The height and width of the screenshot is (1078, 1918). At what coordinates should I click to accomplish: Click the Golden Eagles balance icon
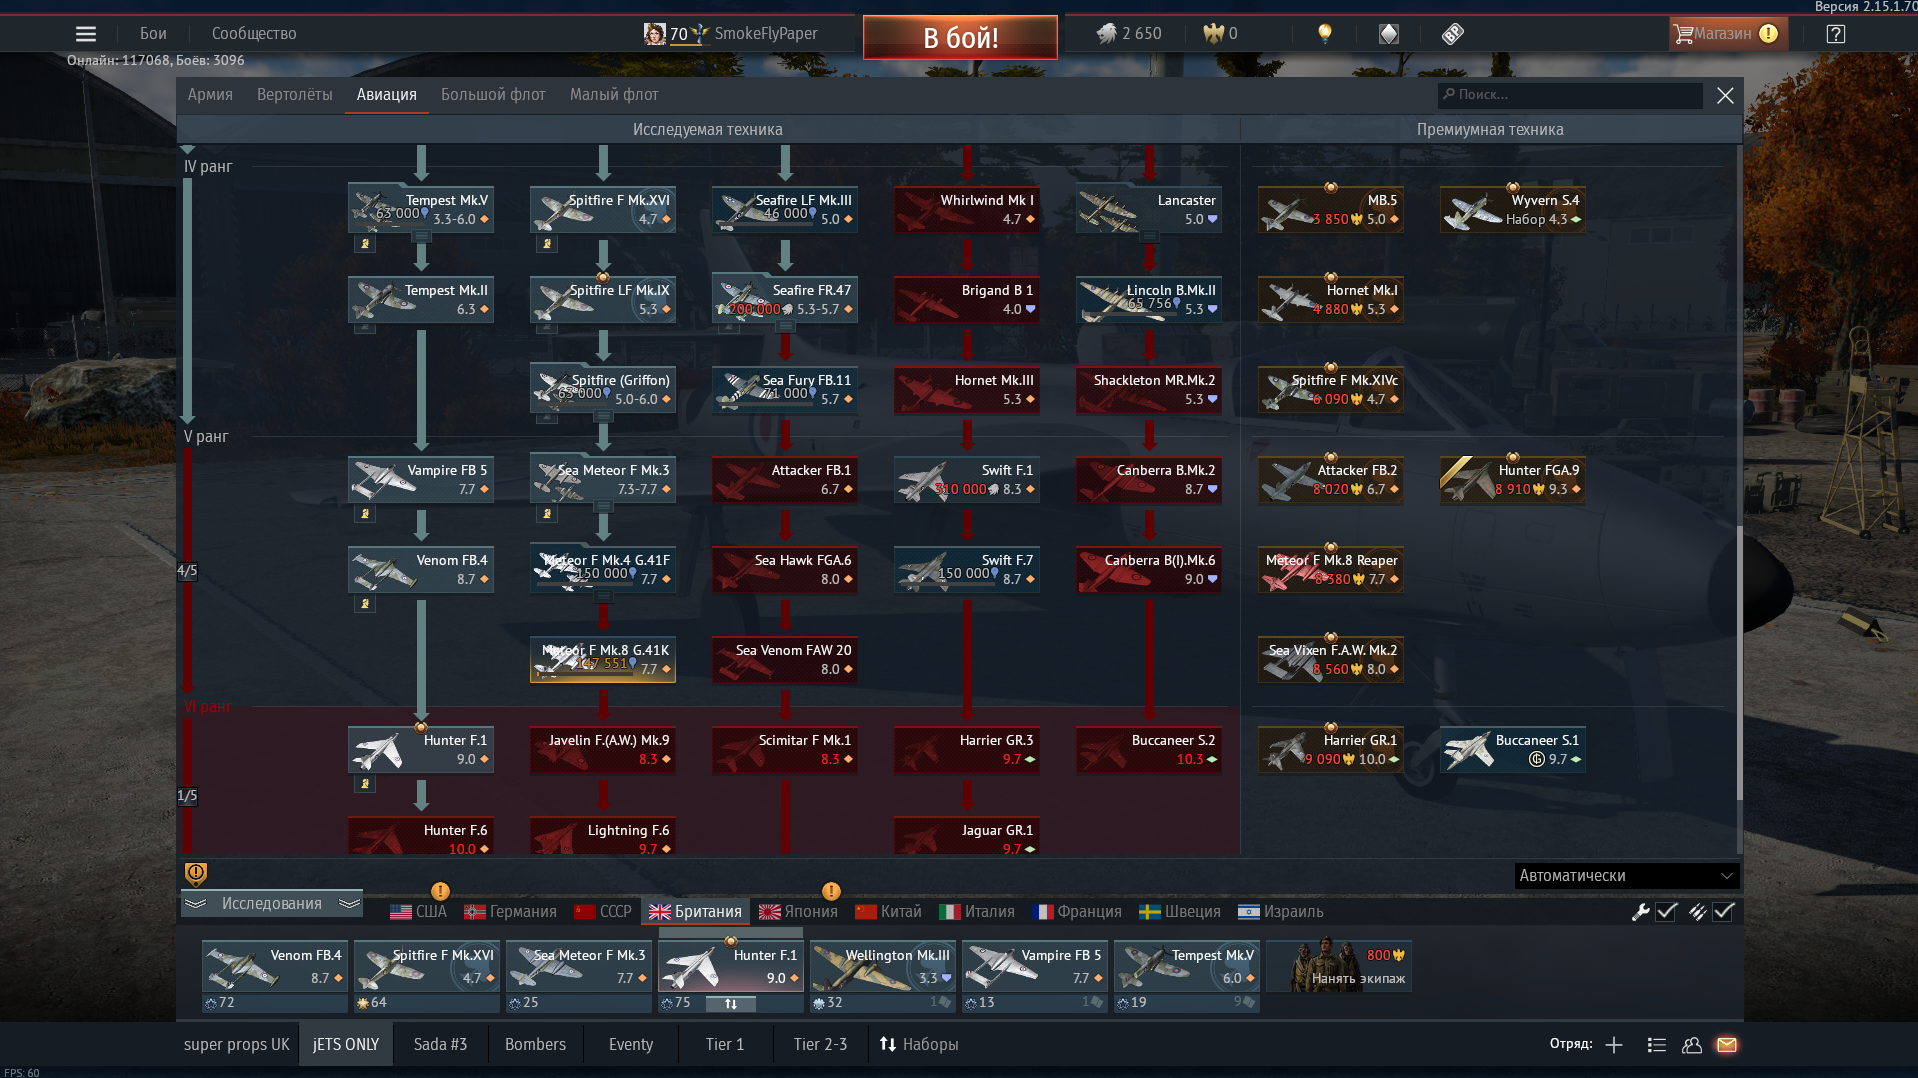tap(1213, 34)
